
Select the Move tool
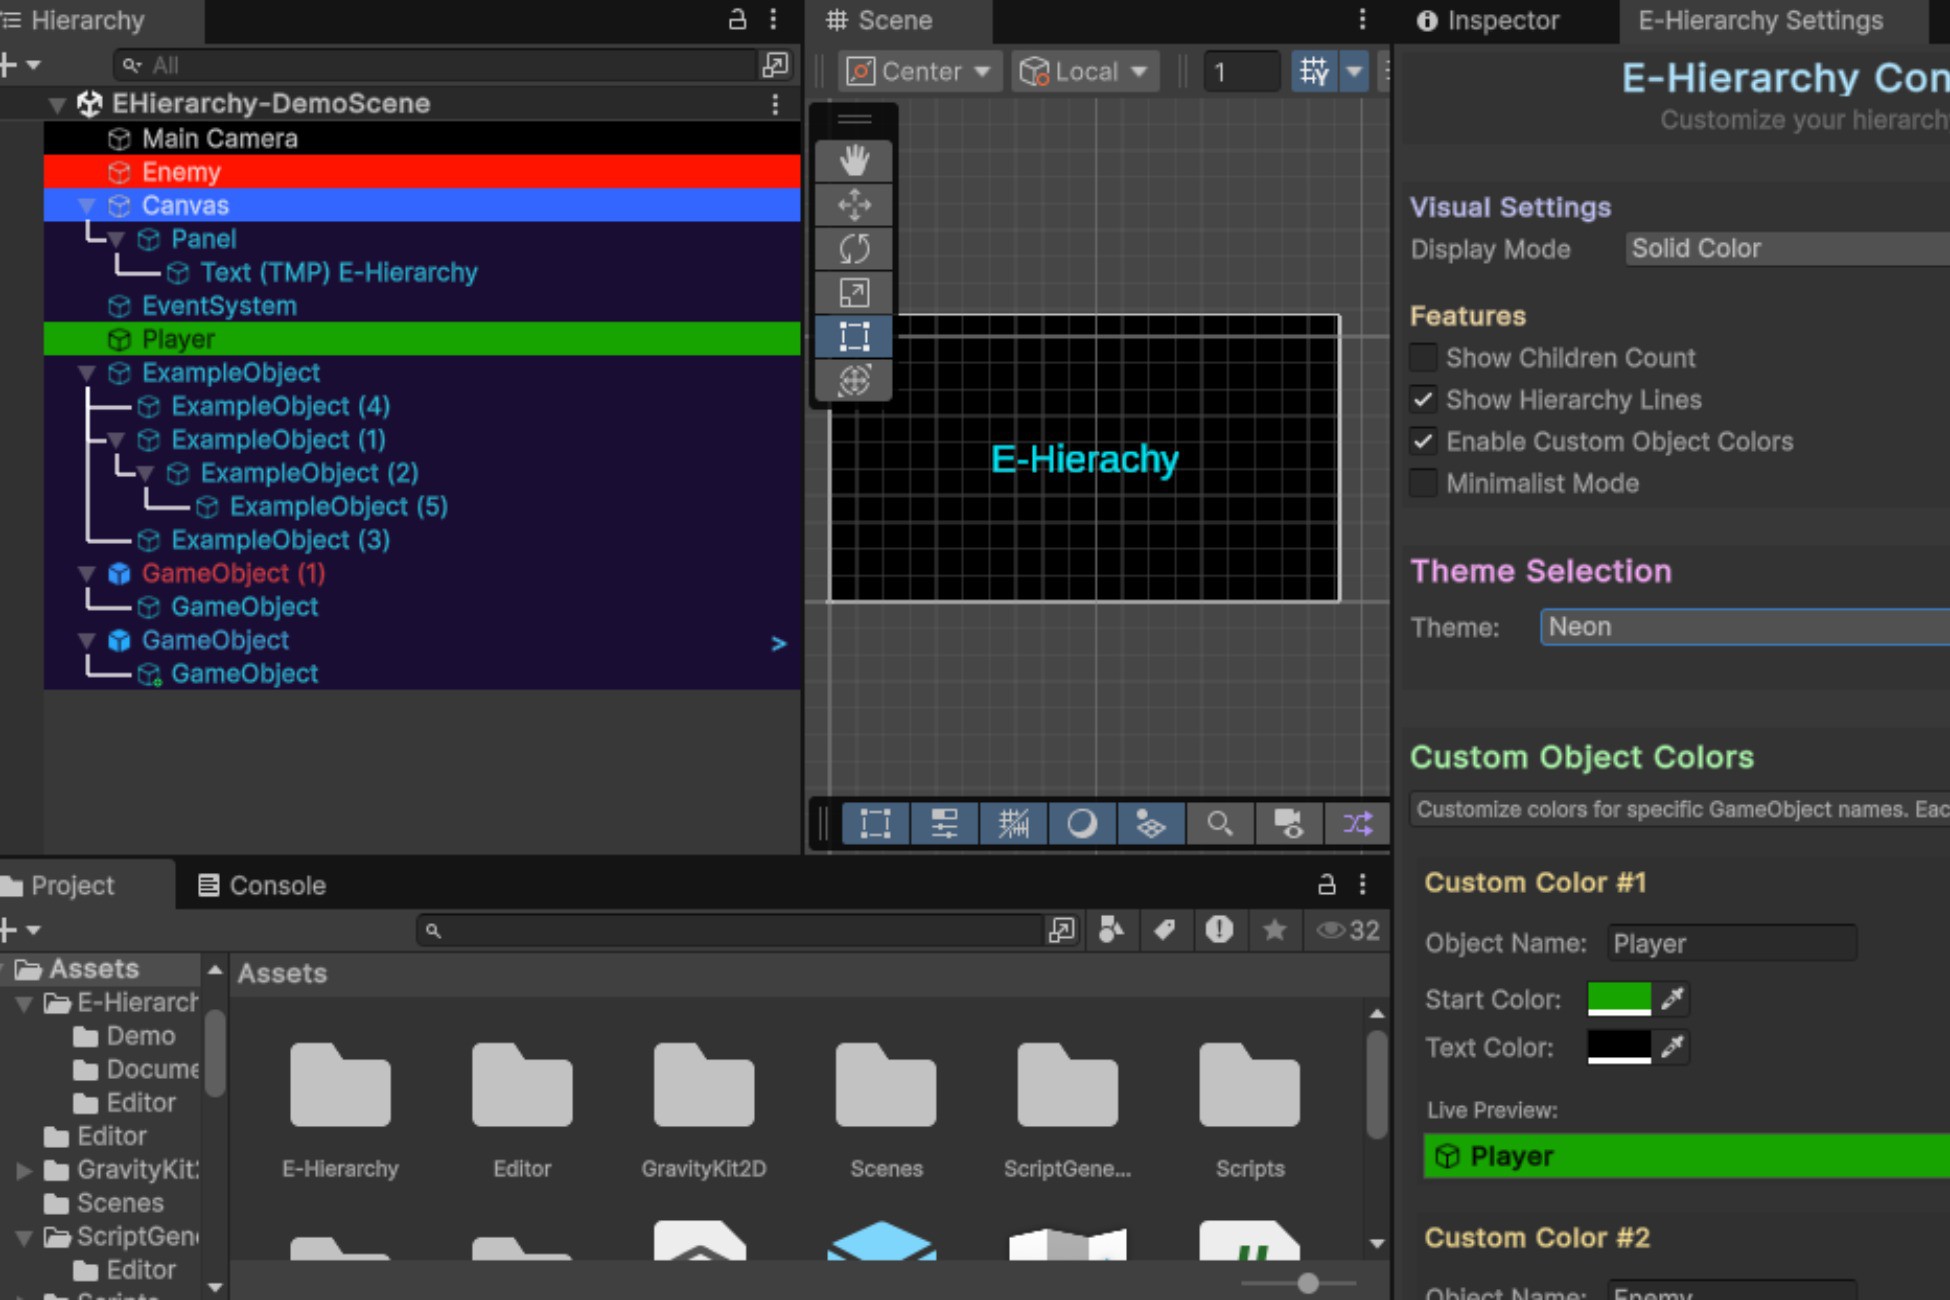click(853, 205)
